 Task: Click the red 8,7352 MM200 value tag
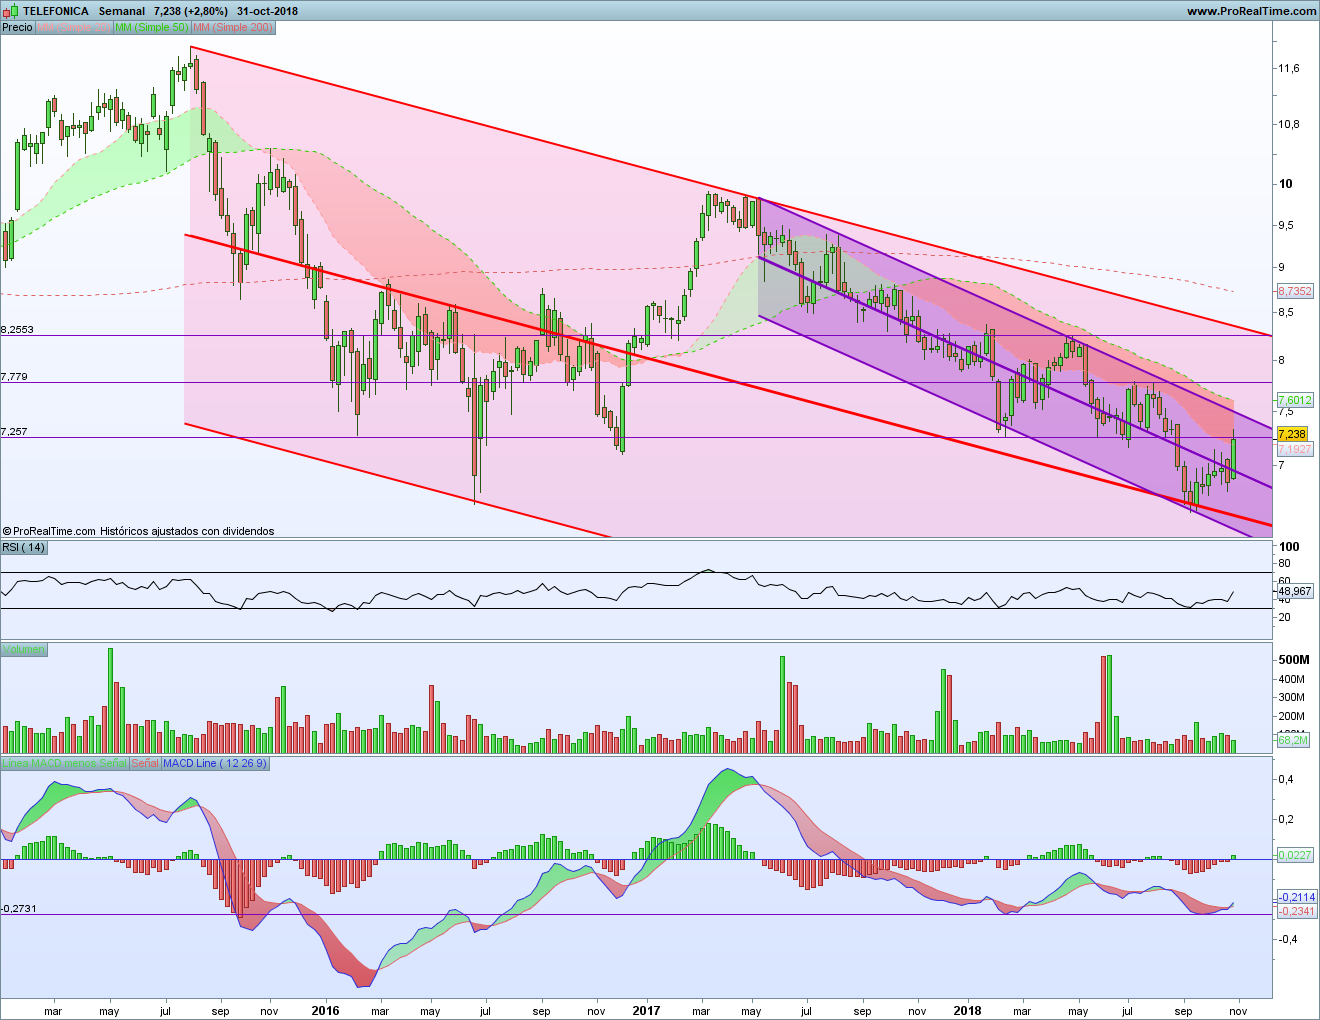point(1294,291)
